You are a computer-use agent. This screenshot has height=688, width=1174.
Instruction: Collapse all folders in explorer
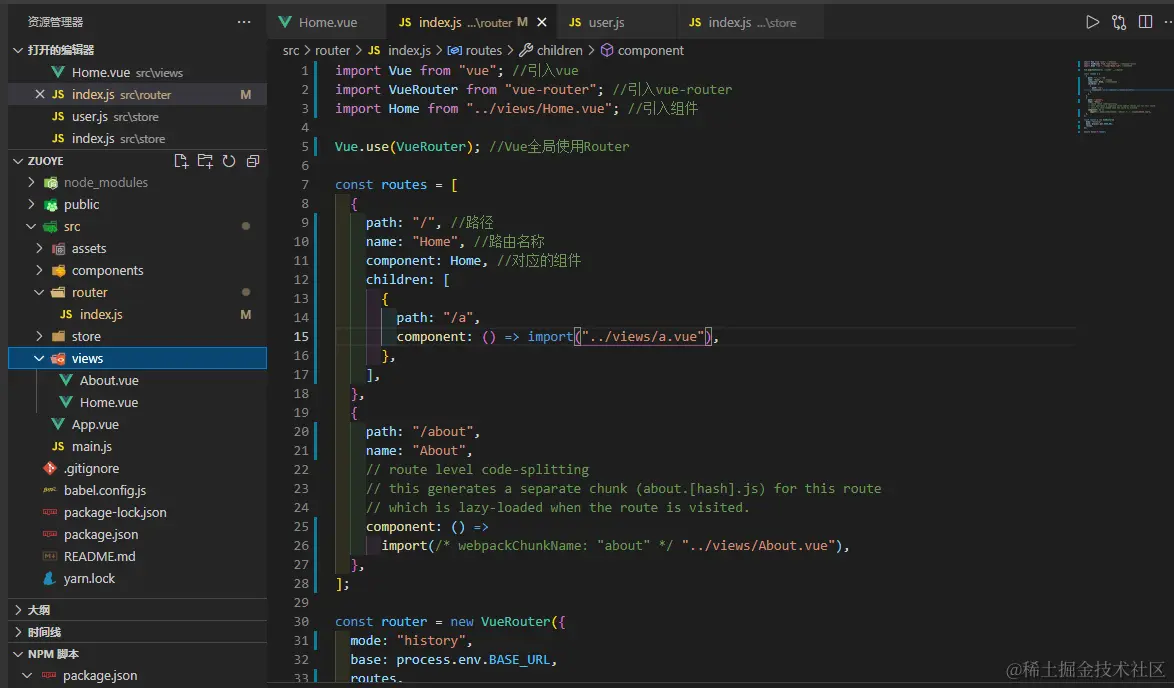point(253,161)
